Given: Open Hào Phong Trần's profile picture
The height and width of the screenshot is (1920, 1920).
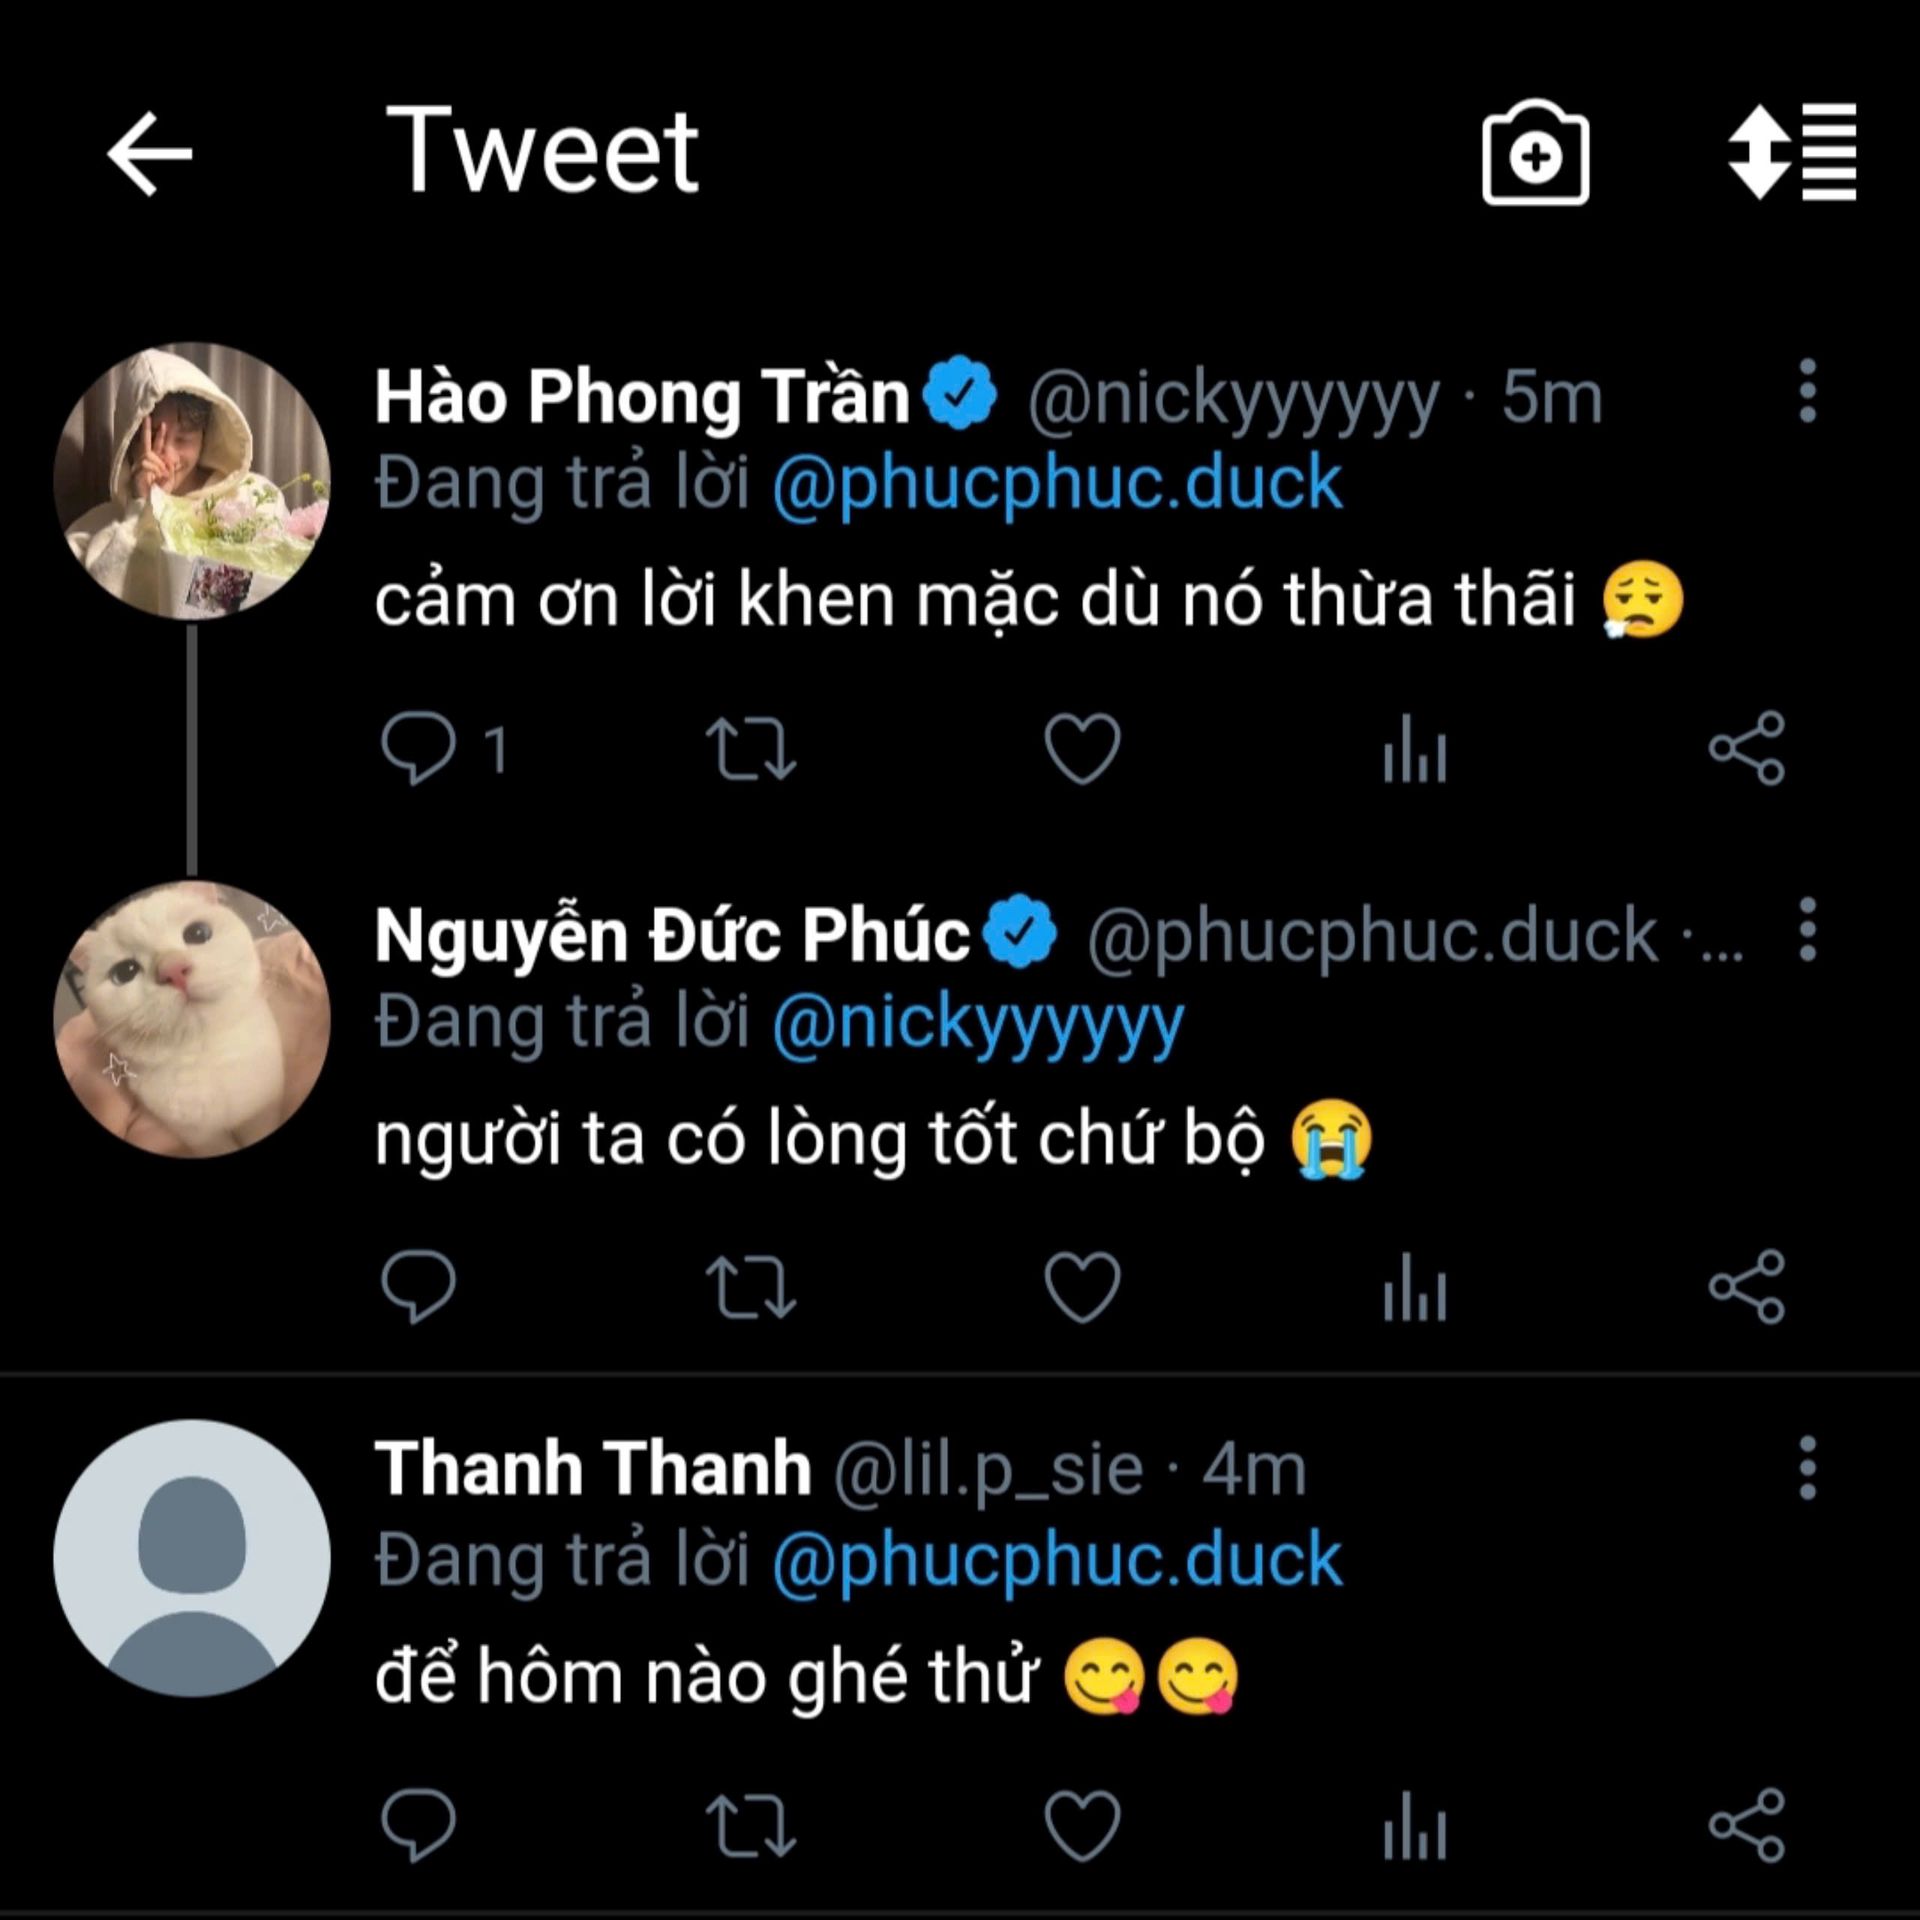Looking at the screenshot, I should coord(192,480).
